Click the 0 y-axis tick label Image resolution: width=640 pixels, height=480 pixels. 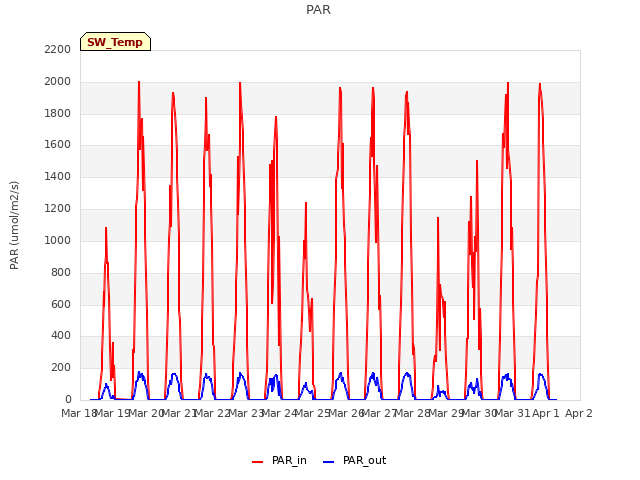(x=68, y=399)
